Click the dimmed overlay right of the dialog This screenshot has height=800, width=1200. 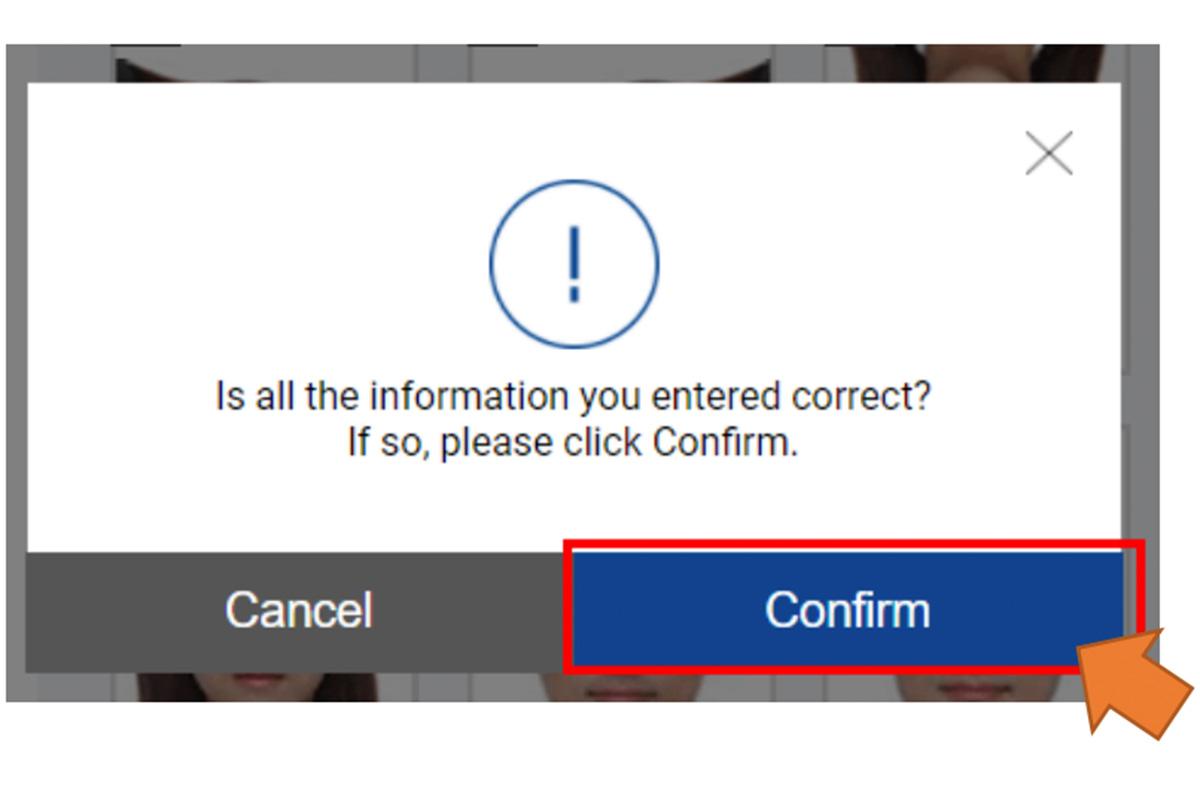(1140, 300)
